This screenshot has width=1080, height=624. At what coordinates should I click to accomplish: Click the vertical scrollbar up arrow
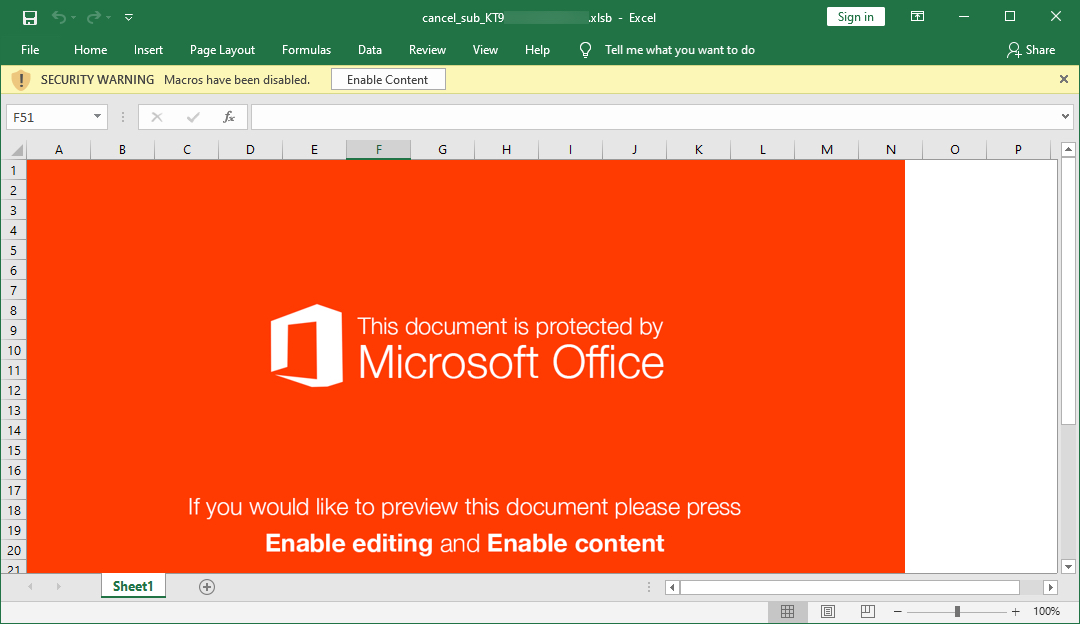coord(1068,149)
